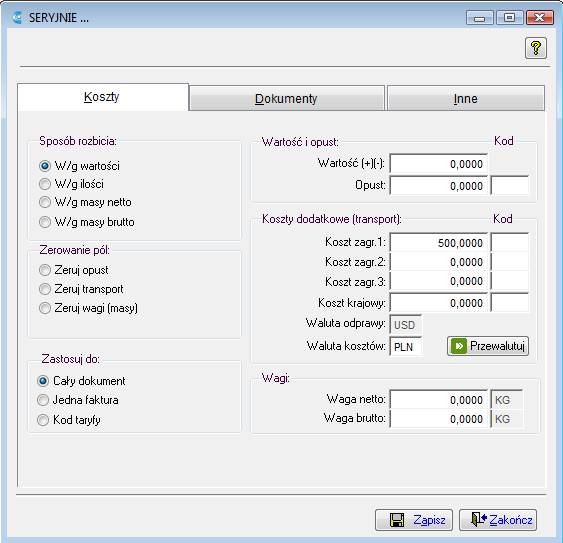563x543 pixels.
Task: Click the Zapisz floppy disk save button
Action: pos(414,520)
